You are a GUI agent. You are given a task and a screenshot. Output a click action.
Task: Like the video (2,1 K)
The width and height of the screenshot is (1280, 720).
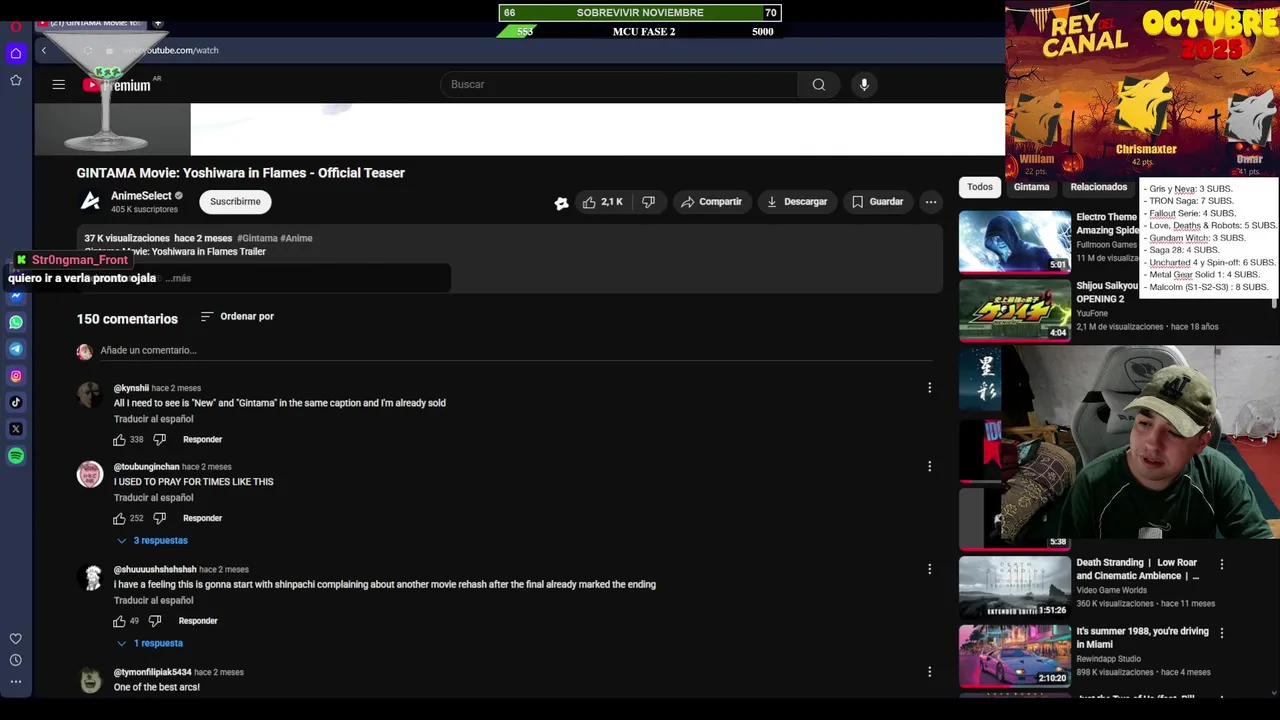(x=602, y=202)
